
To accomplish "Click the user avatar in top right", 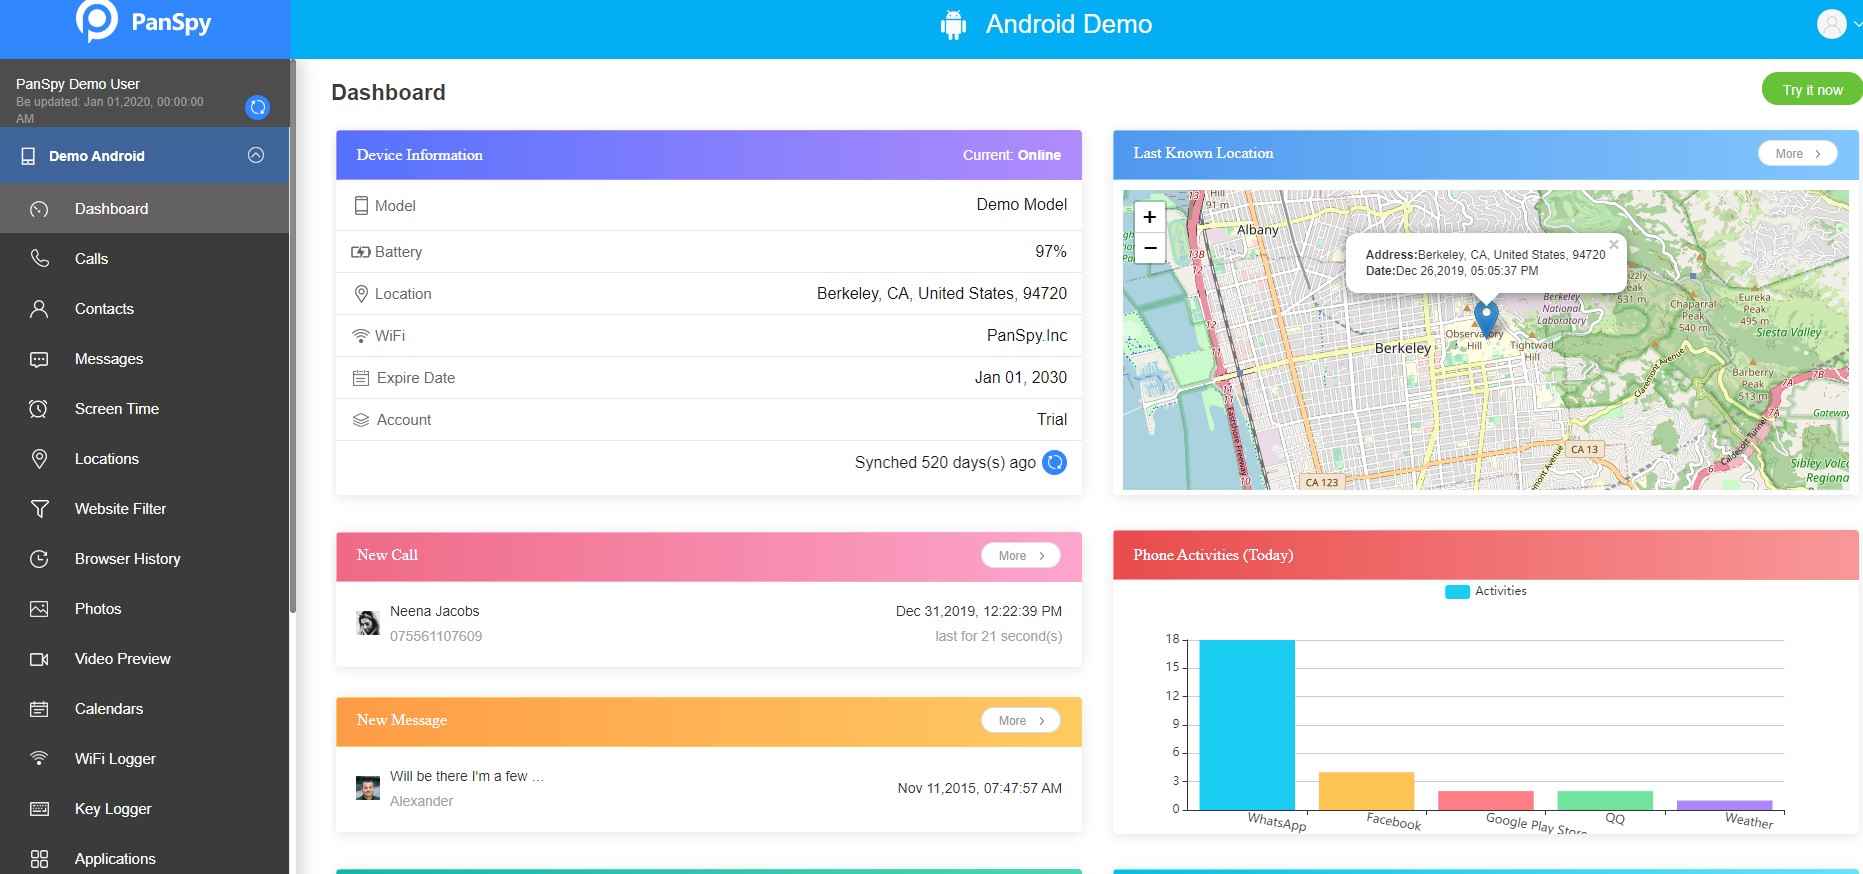I will (x=1831, y=24).
